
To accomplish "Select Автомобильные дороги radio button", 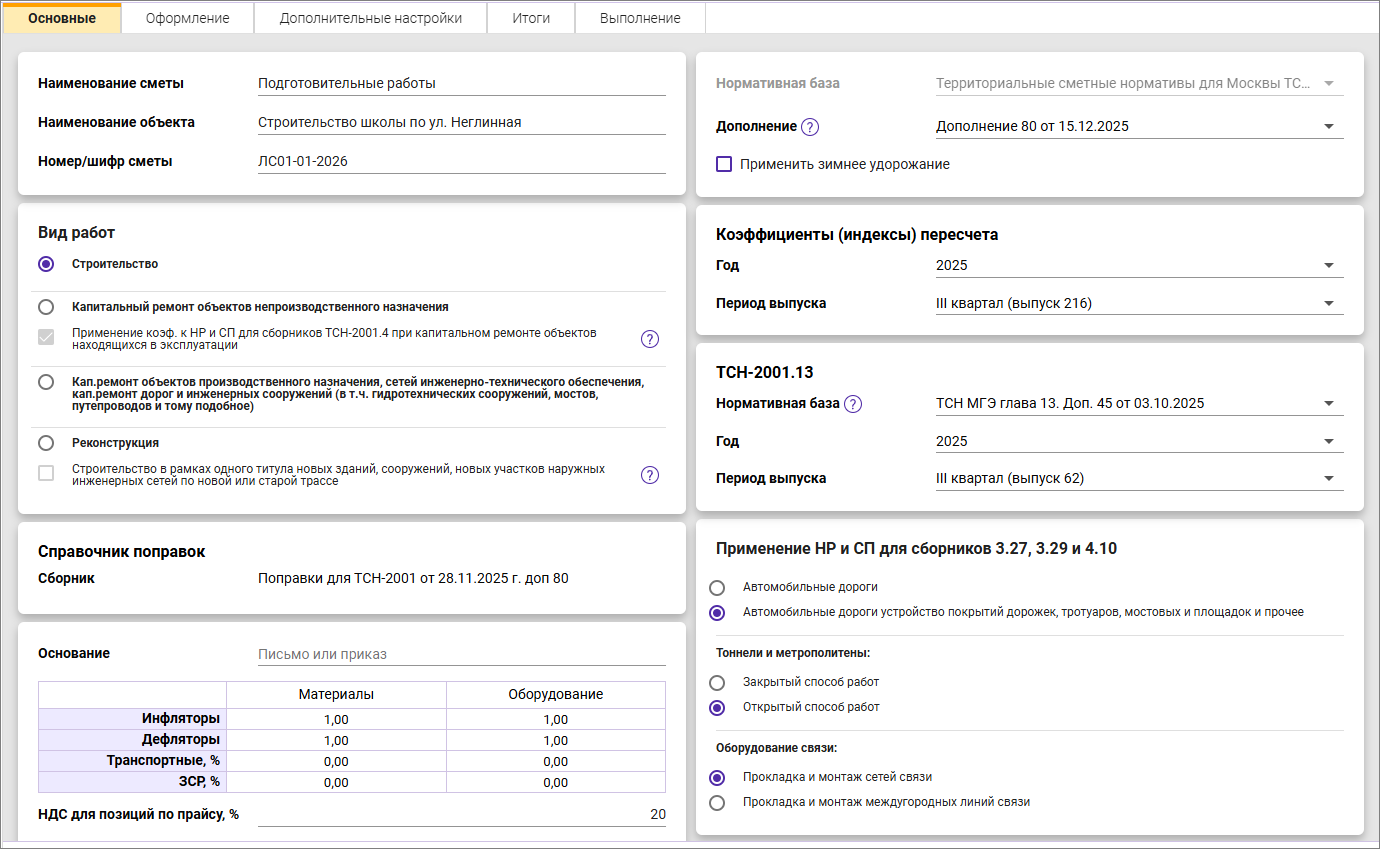I will coord(717,588).
